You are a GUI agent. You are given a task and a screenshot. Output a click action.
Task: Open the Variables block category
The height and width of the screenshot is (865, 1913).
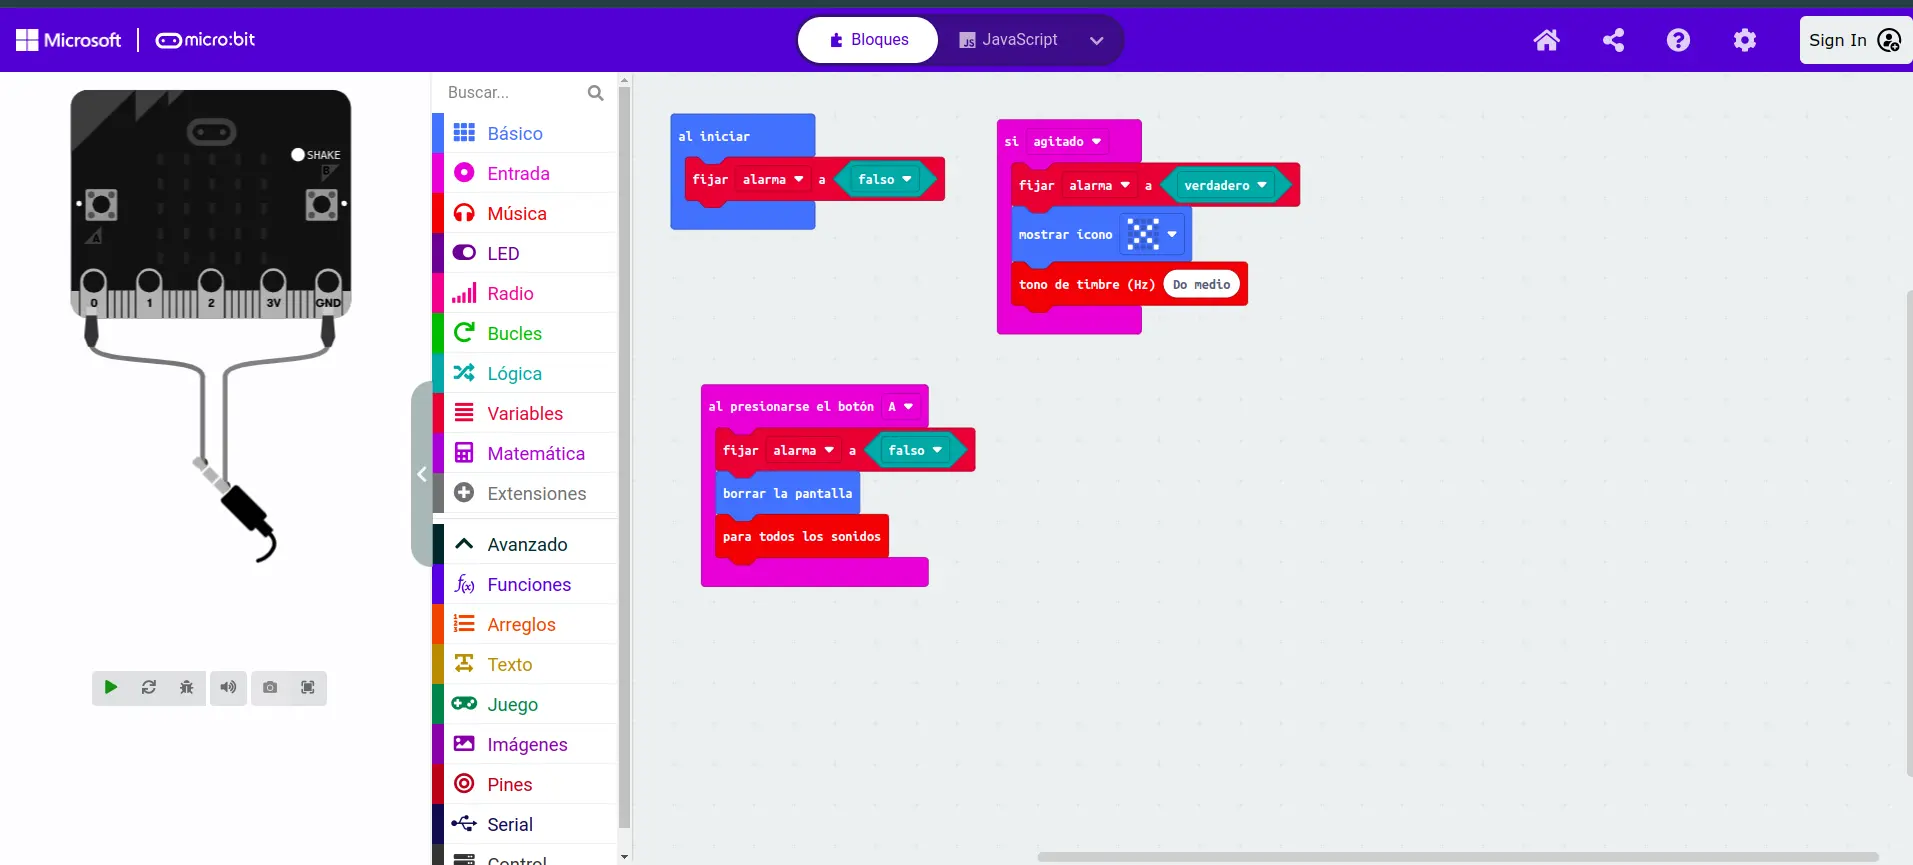point(524,414)
